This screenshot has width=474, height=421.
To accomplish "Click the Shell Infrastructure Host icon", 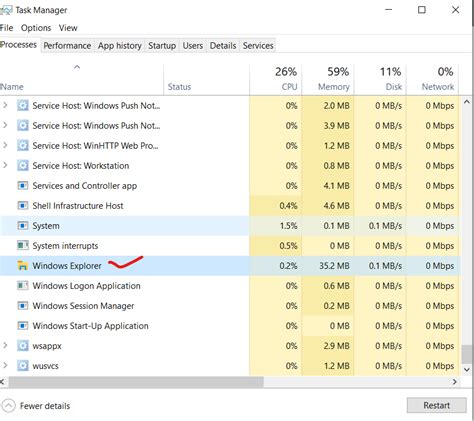I will pos(22,206).
